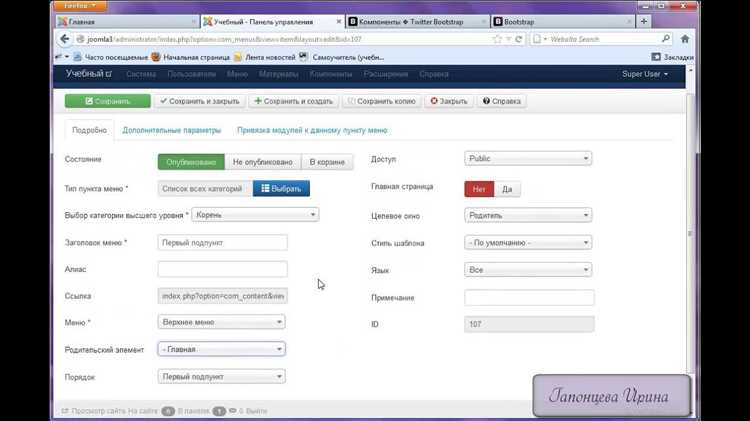Click the Закрыть toolbar button
The width and height of the screenshot is (750, 421).
[449, 101]
